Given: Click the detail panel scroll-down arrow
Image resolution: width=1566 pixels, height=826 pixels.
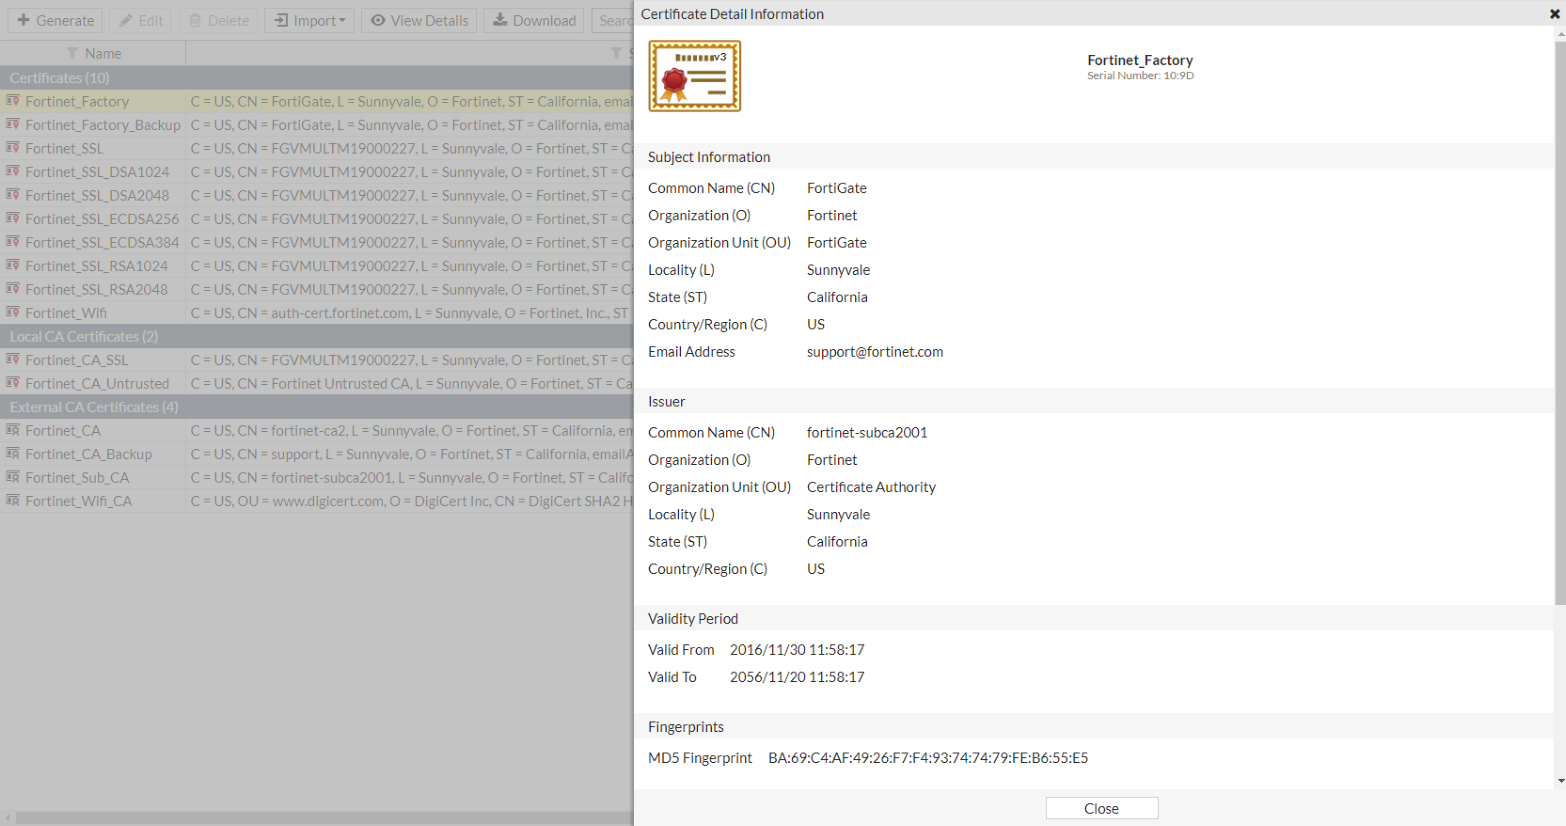Looking at the screenshot, I should (x=1560, y=781).
